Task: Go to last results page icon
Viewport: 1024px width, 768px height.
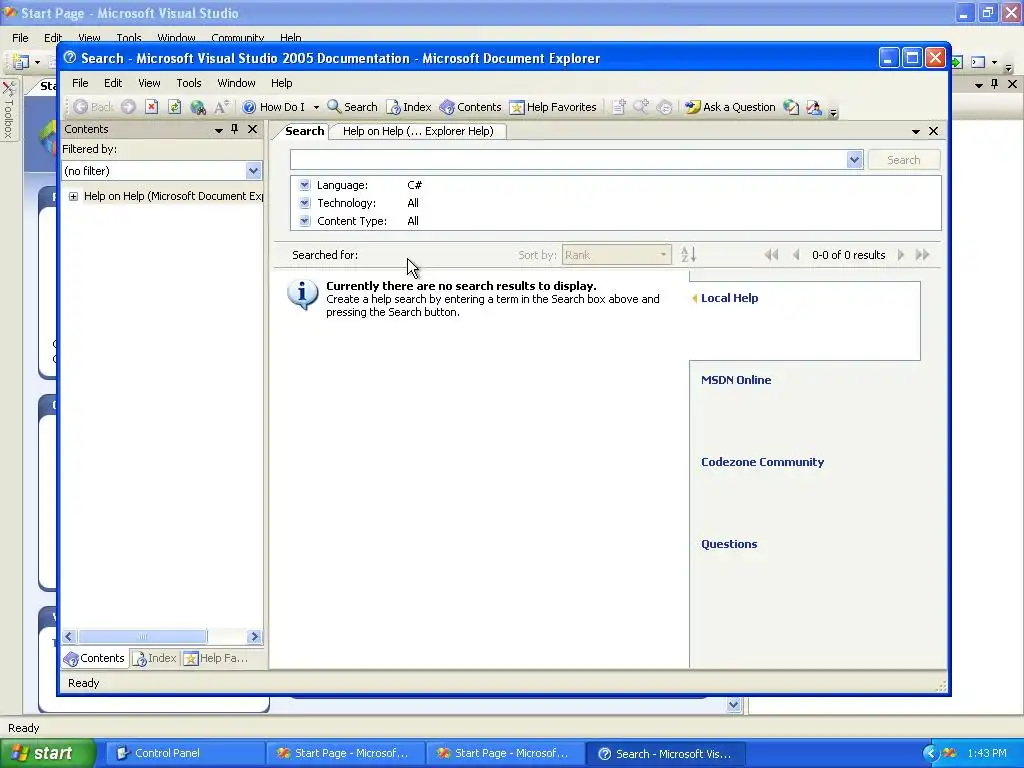Action: (923, 255)
